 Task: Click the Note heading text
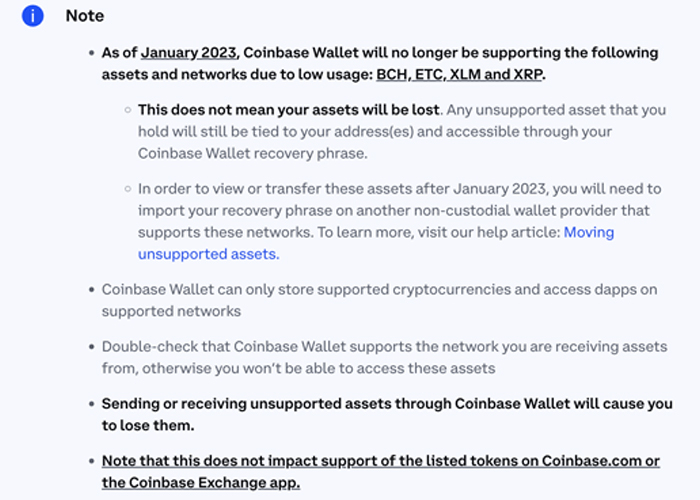85,16
